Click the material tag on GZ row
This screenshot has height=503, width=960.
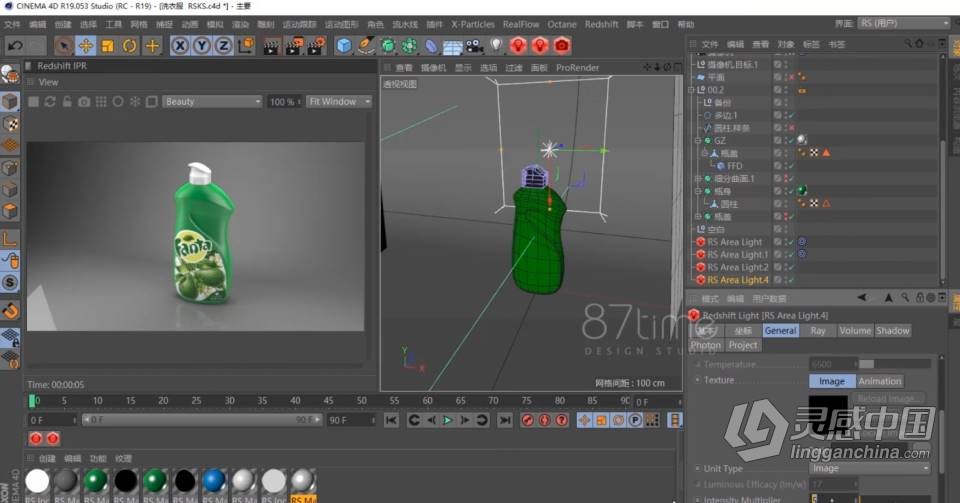(802, 140)
